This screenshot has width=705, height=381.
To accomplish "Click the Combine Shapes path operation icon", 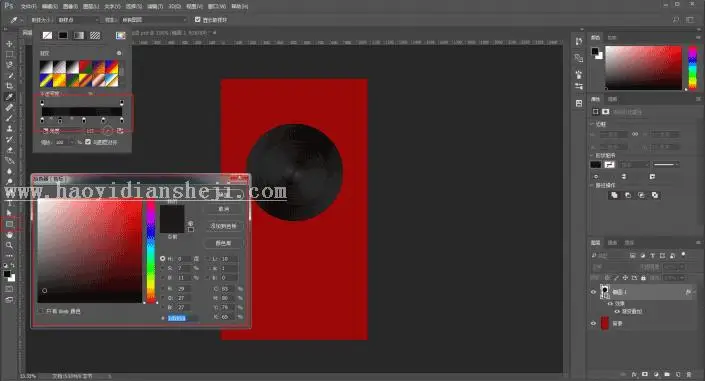I will (x=614, y=195).
